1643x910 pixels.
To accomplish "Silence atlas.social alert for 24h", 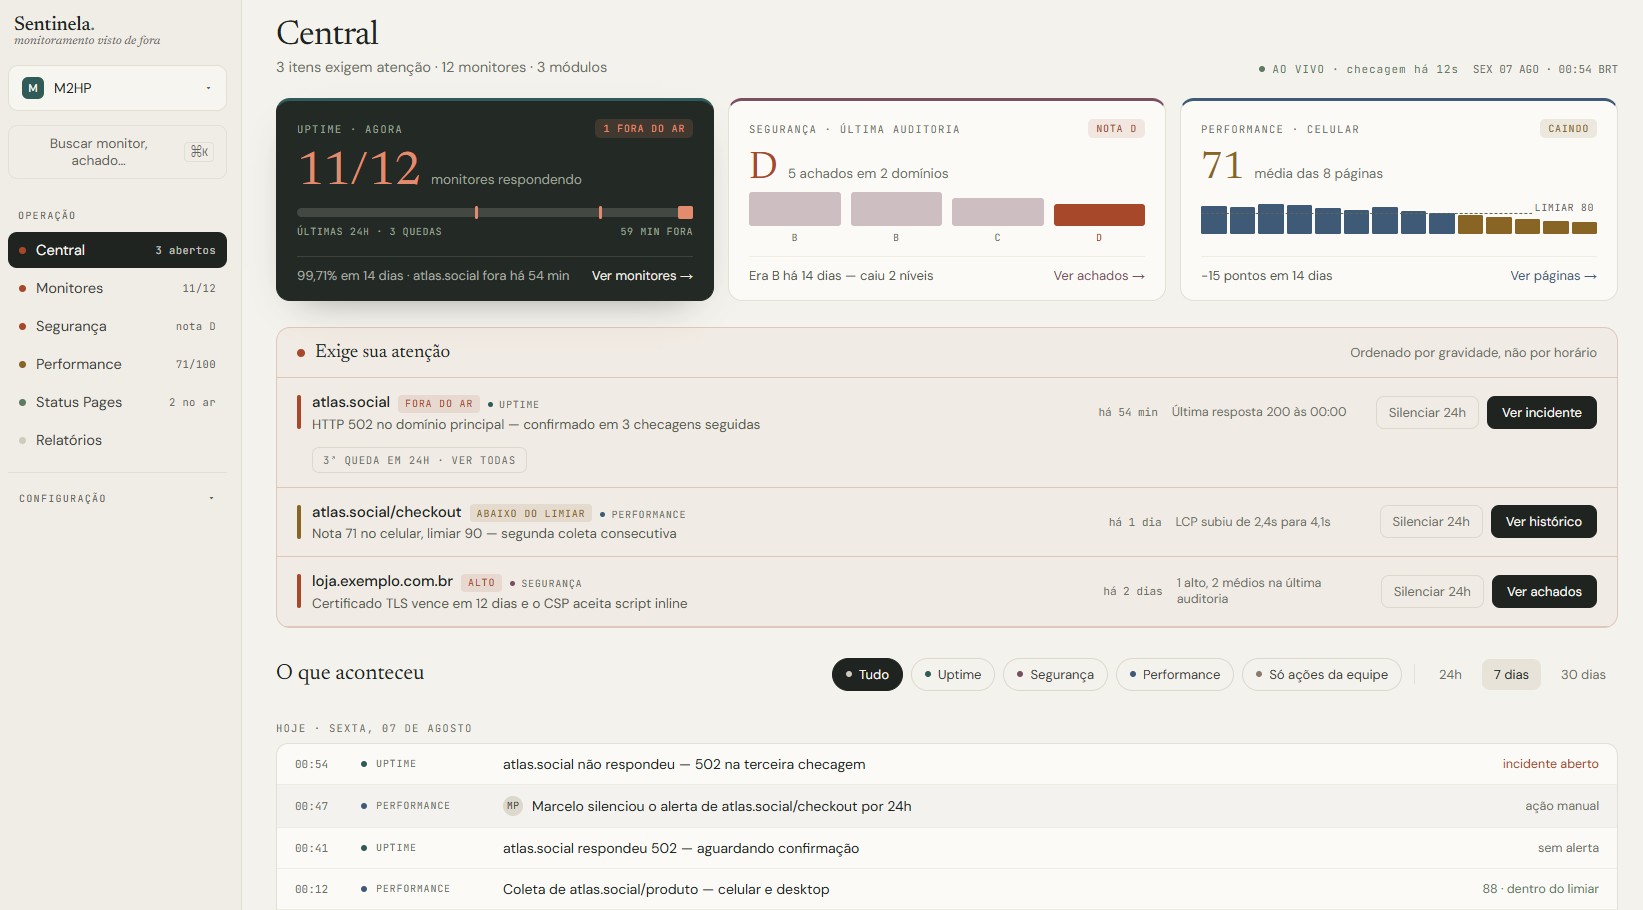I will point(1427,412).
